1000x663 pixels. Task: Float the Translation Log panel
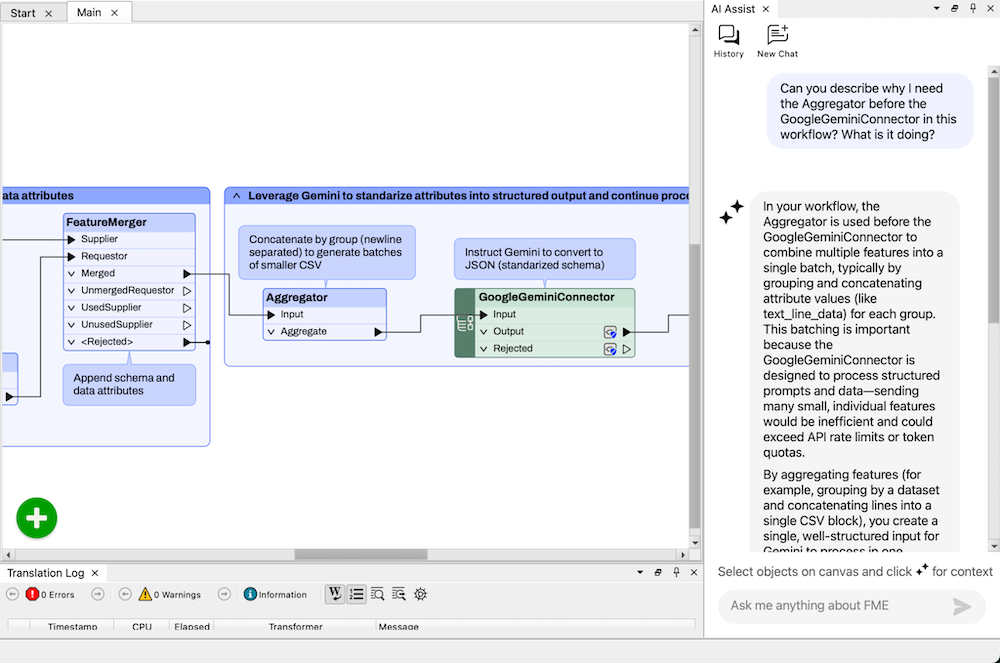tap(658, 572)
